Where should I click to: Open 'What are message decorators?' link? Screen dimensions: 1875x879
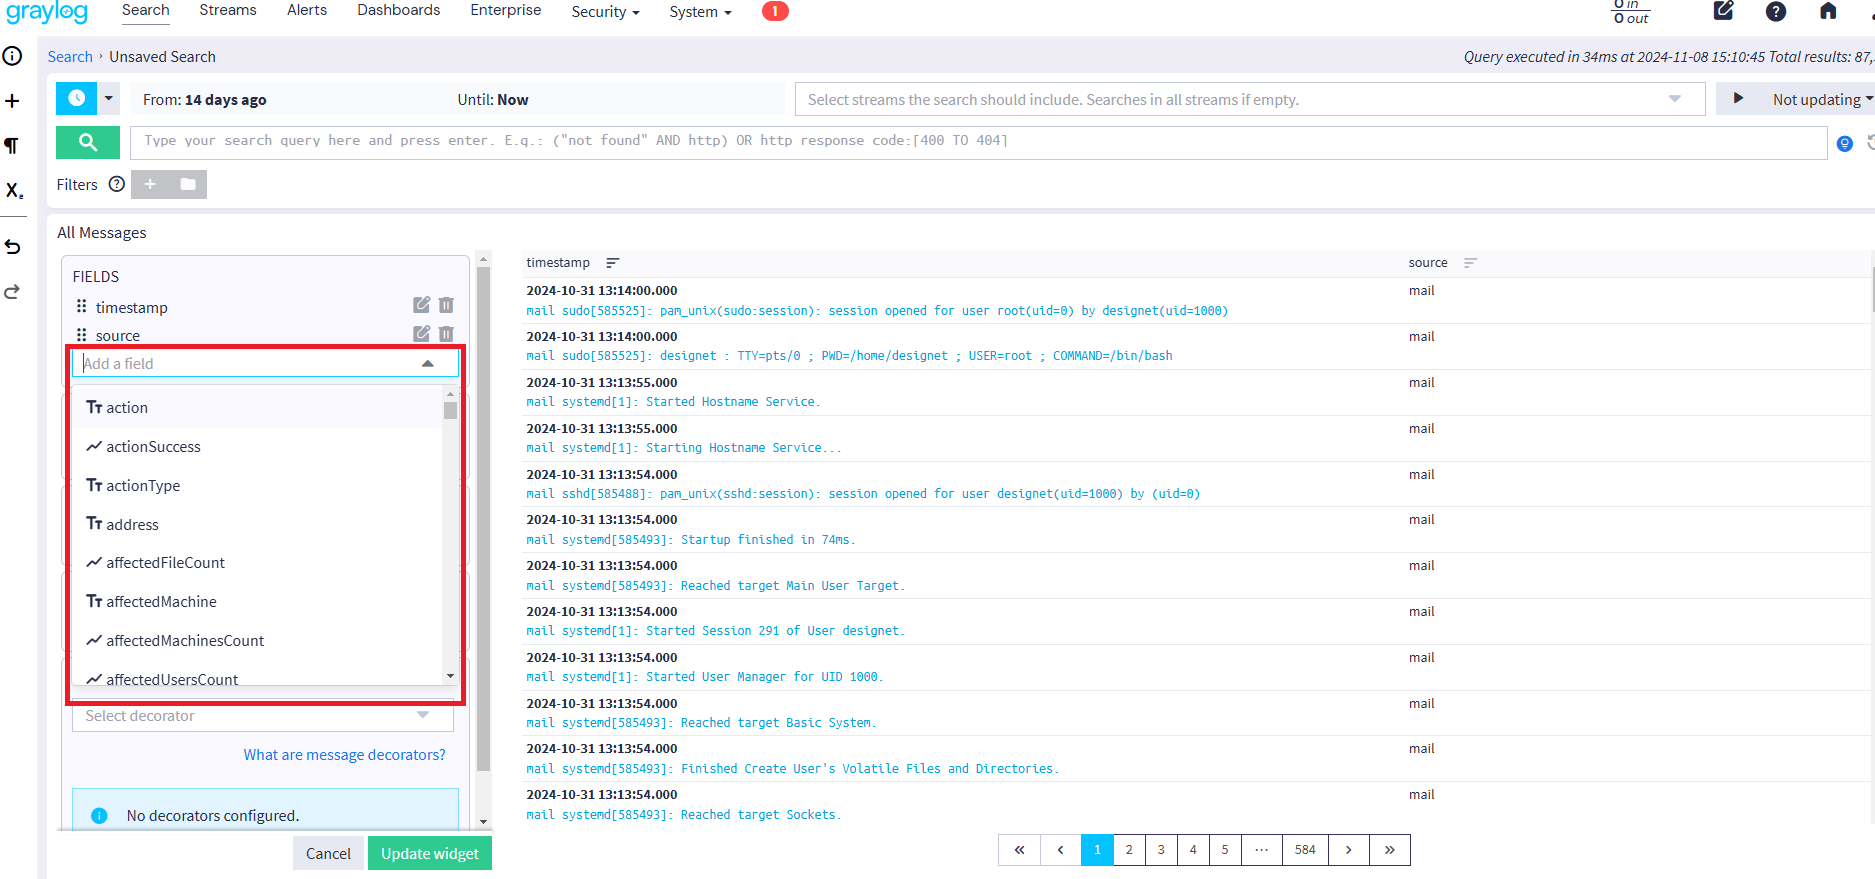pos(344,755)
